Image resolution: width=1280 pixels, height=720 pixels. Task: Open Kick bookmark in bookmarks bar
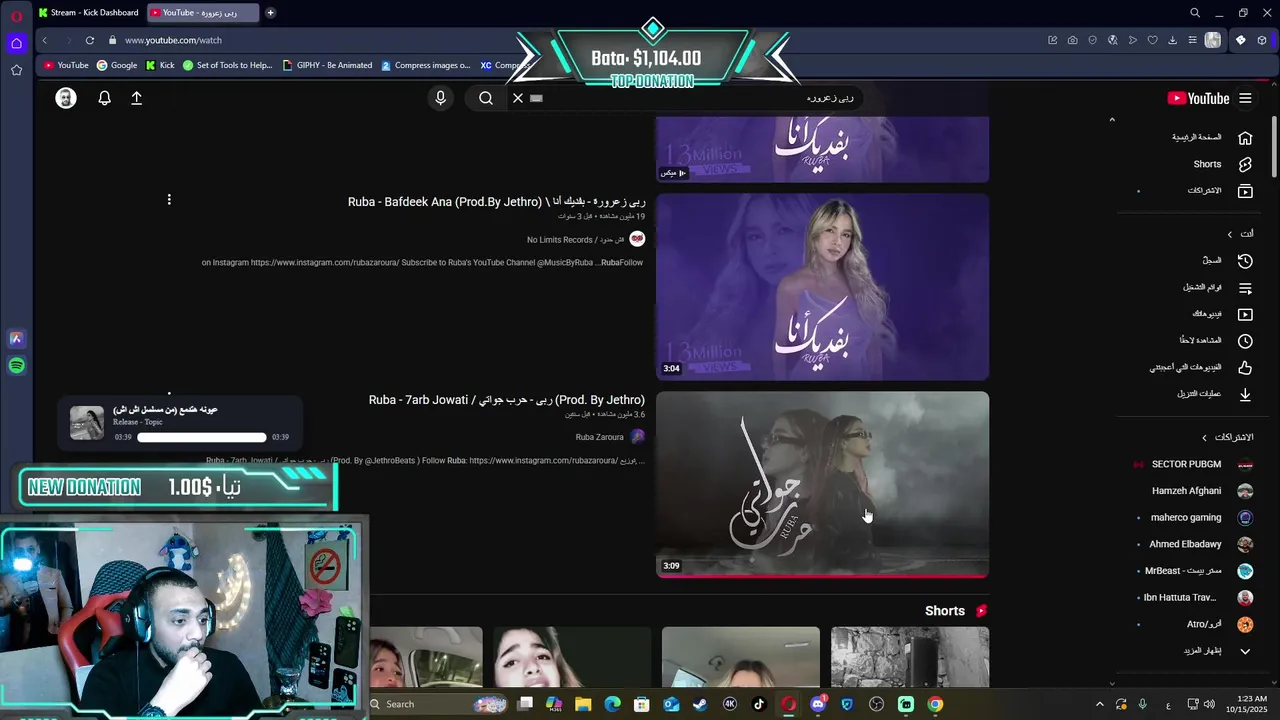click(160, 65)
